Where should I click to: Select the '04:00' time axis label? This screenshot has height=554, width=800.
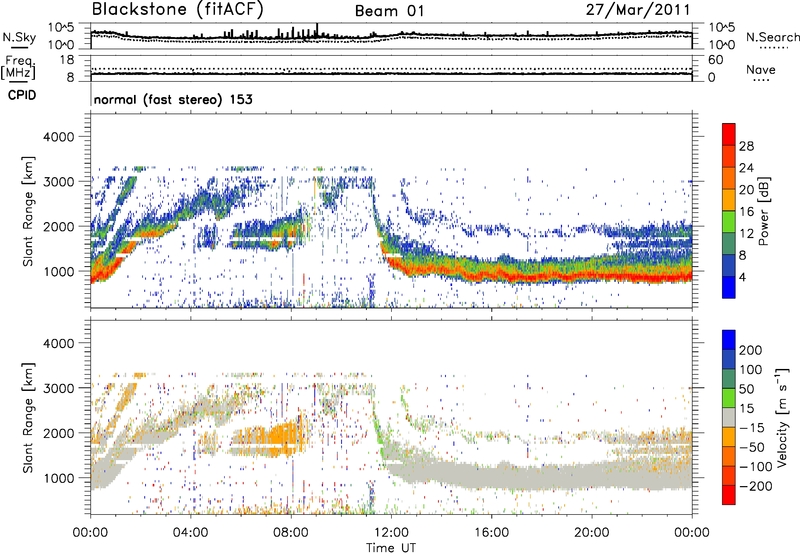[191, 533]
